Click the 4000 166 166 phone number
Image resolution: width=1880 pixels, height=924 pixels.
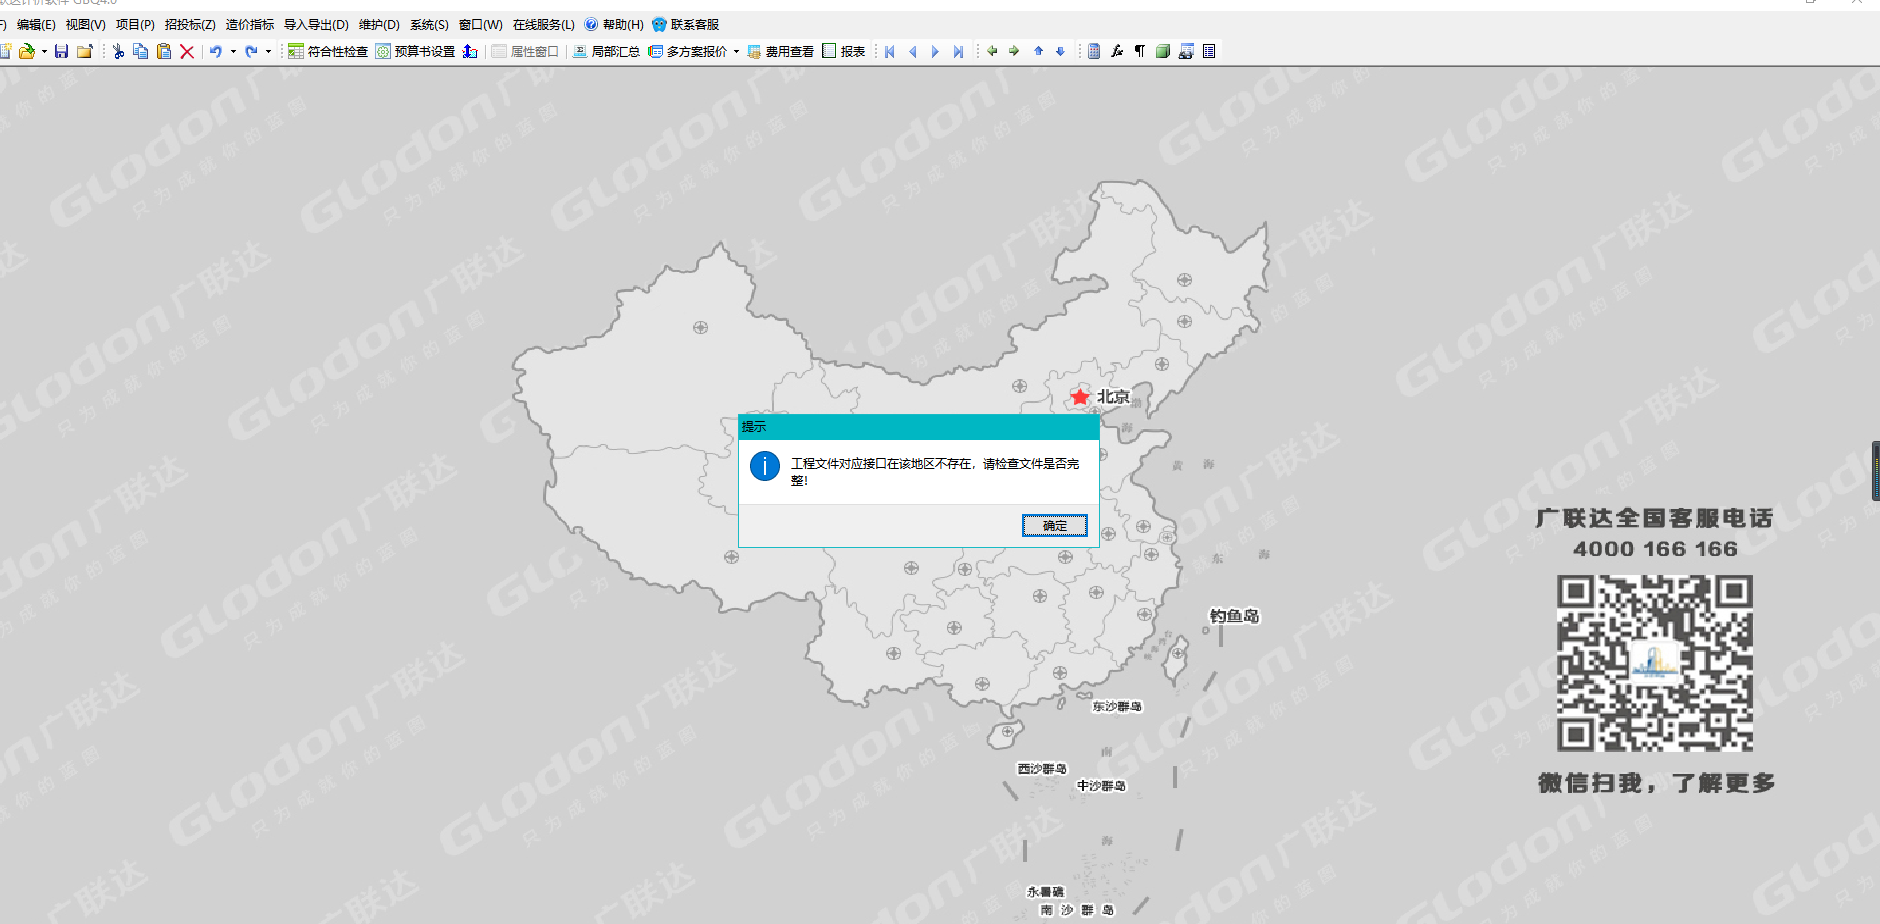1655,549
